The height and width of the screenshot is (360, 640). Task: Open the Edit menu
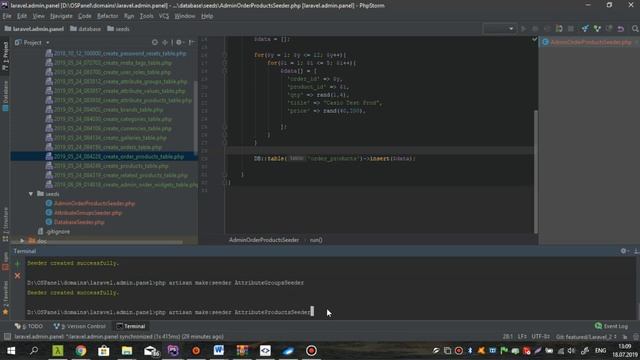[22, 16]
